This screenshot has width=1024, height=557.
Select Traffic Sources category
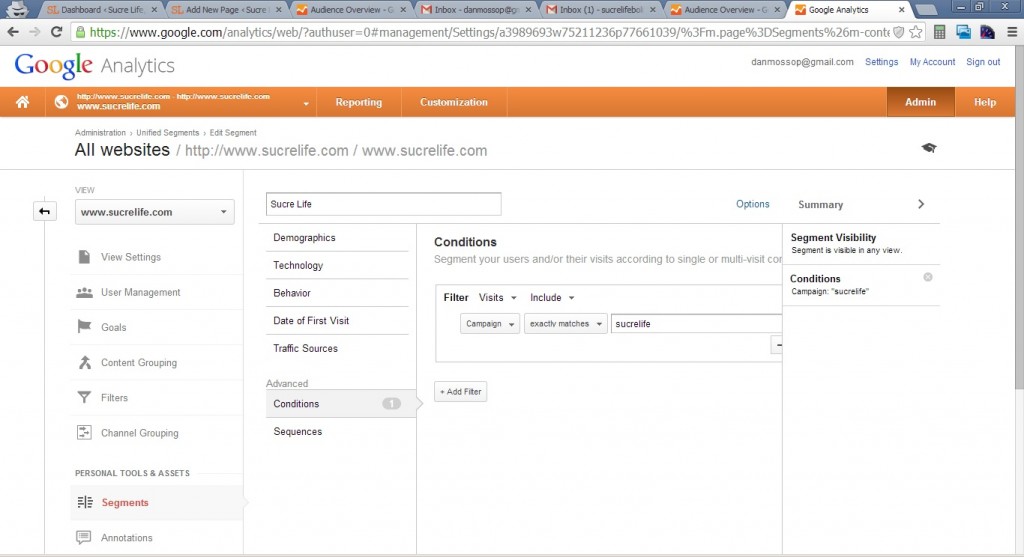(x=337, y=348)
